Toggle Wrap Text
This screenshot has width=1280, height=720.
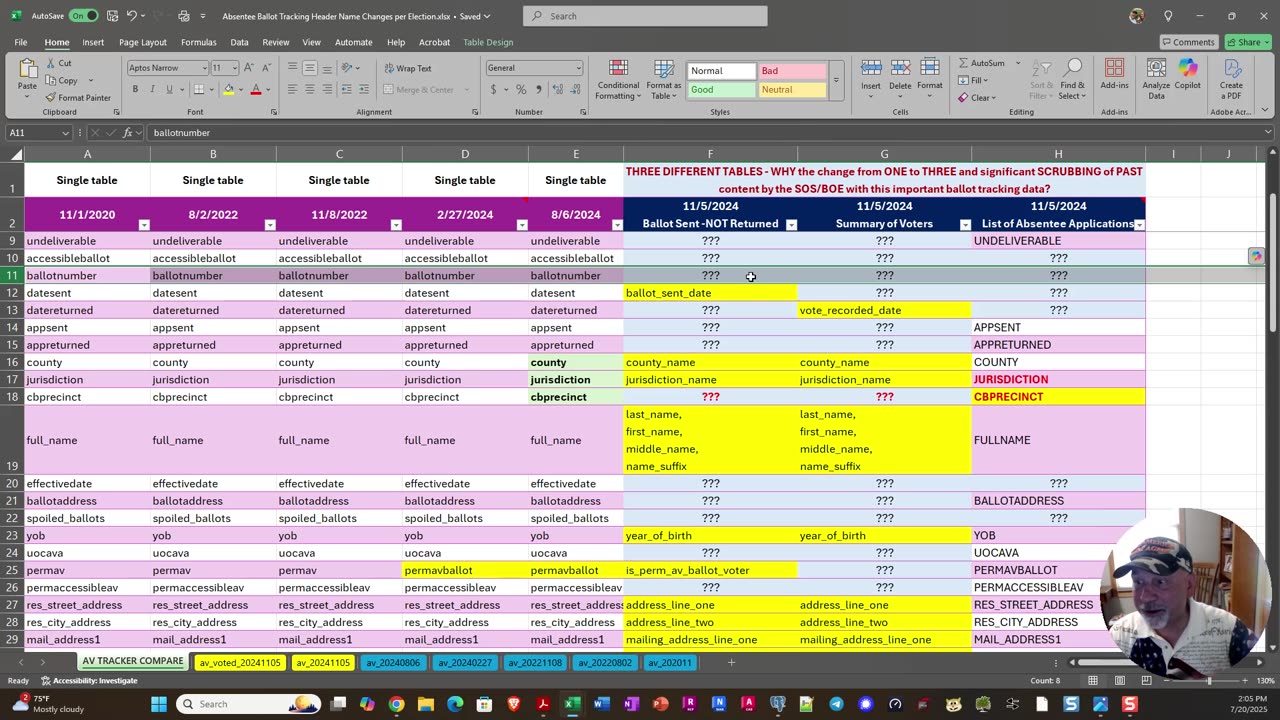(x=408, y=68)
